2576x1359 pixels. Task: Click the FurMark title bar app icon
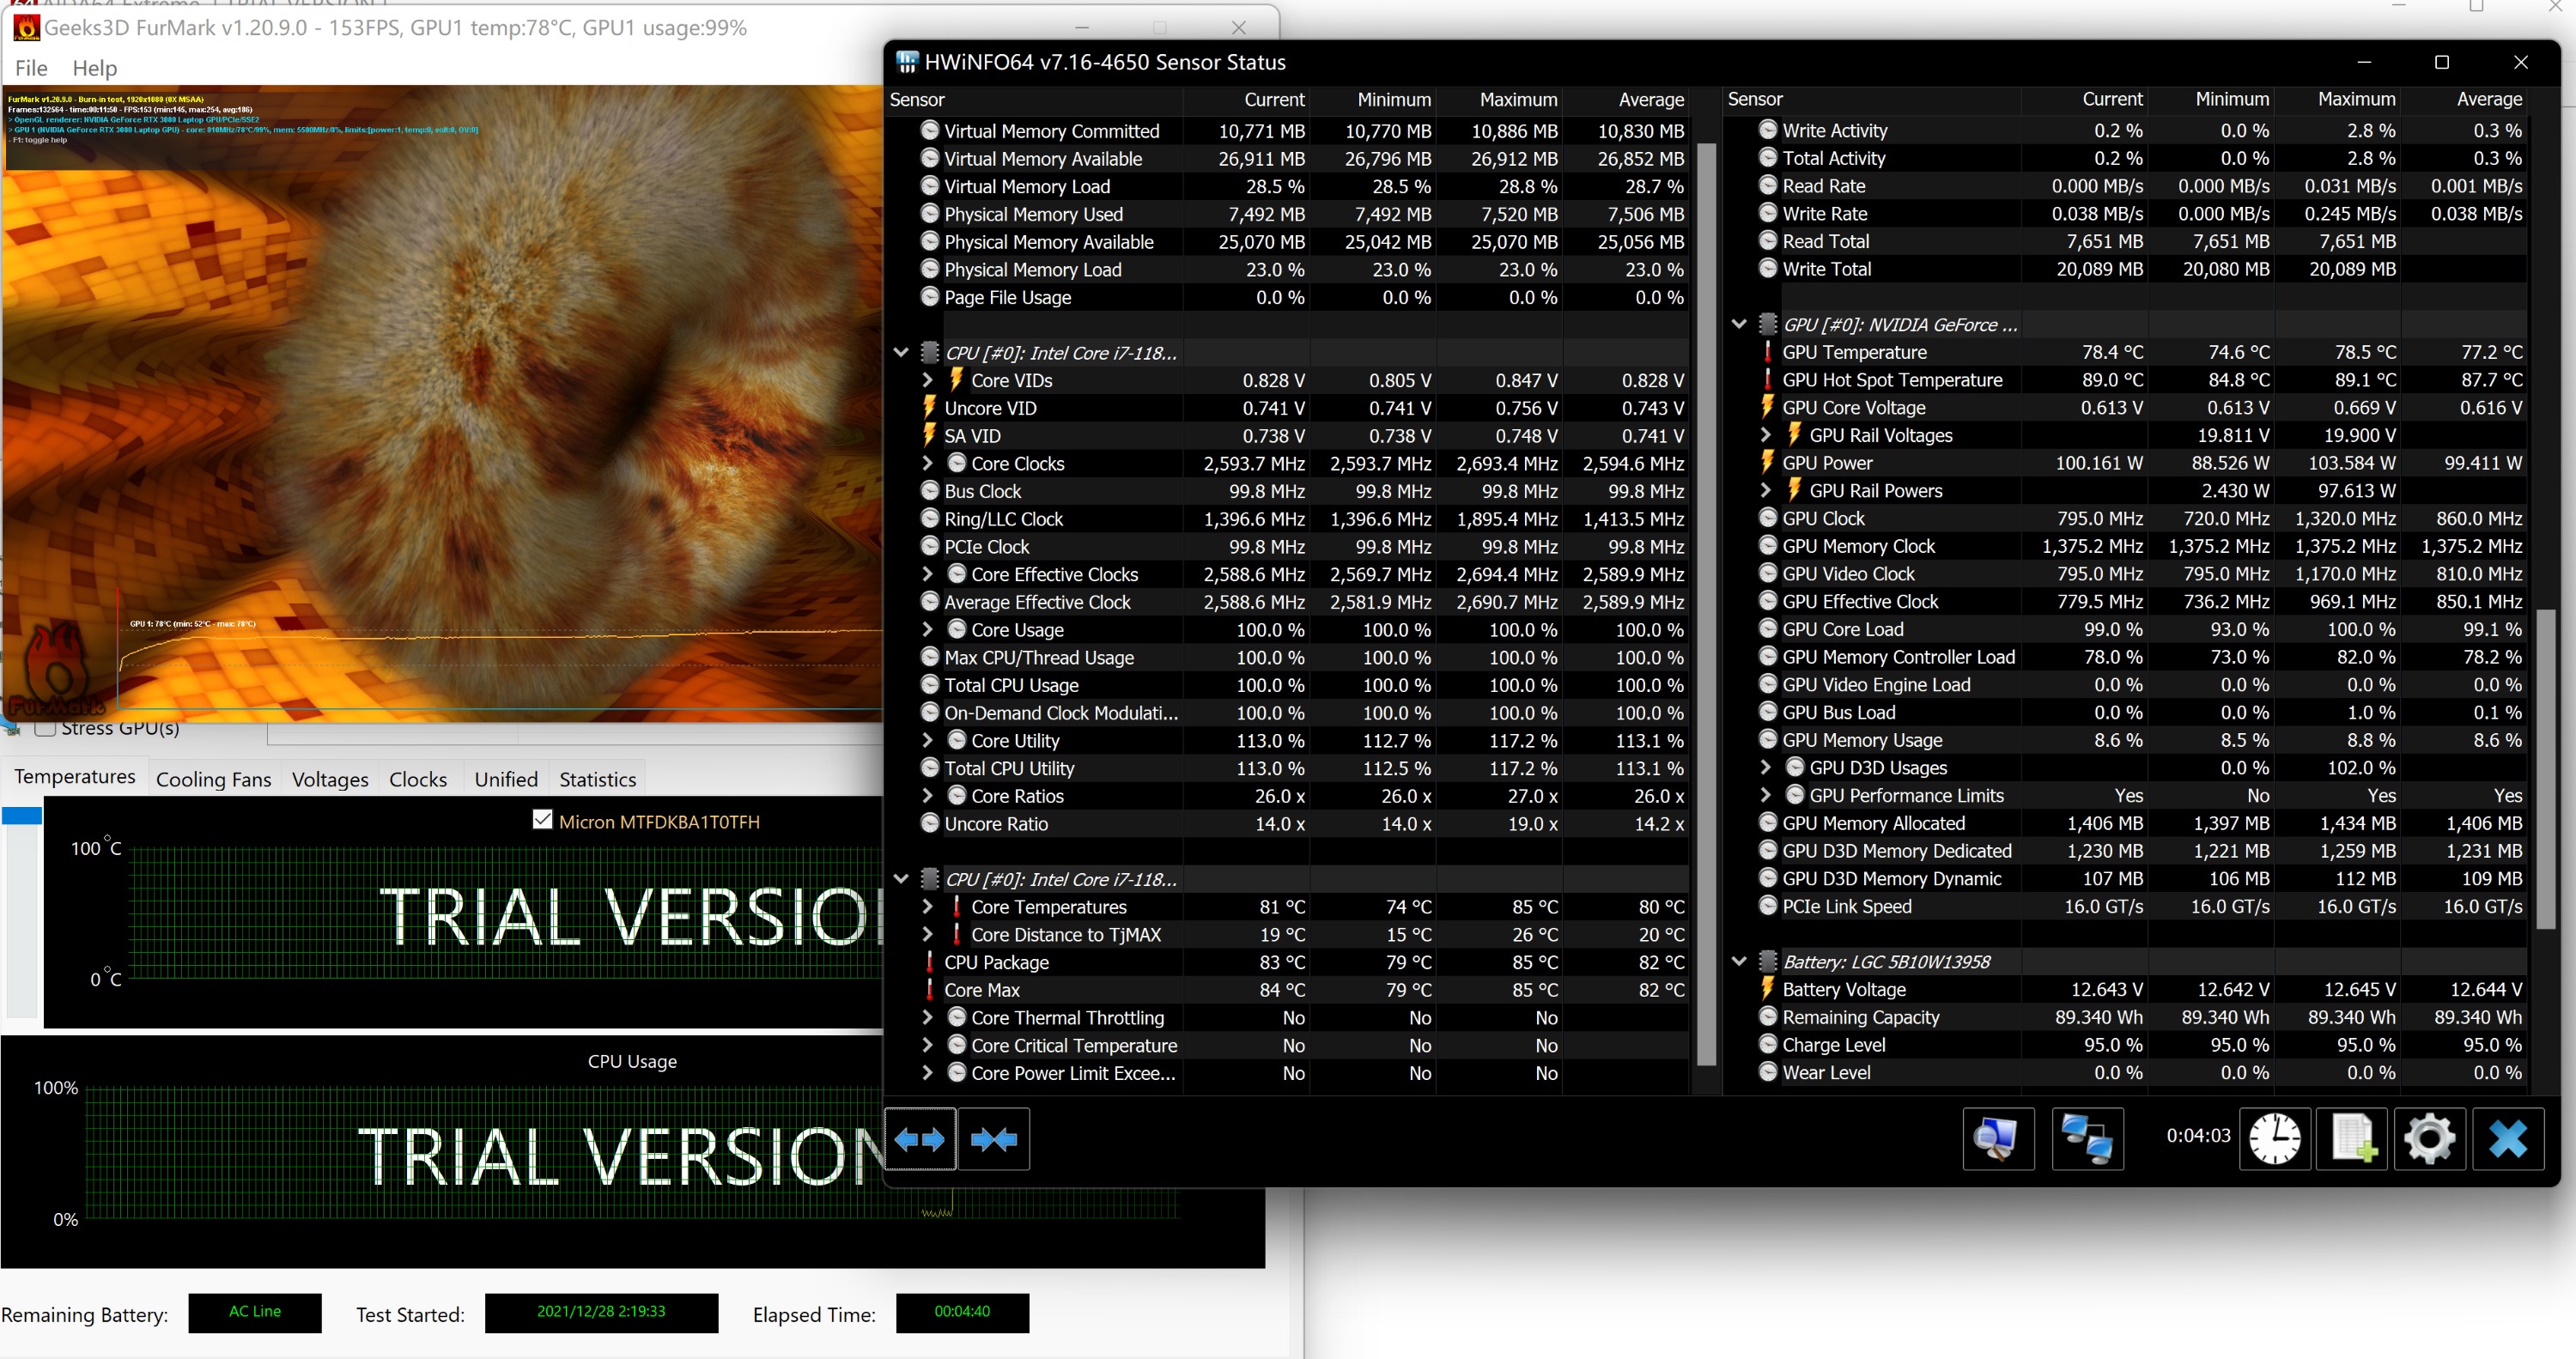26,27
